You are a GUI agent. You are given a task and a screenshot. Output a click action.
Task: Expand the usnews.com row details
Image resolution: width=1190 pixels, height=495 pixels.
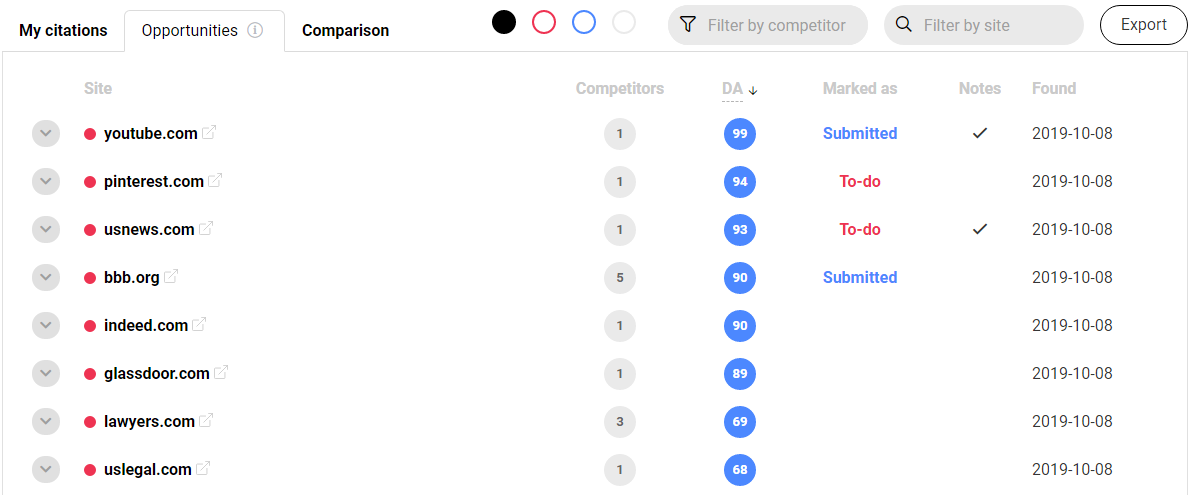tap(46, 229)
